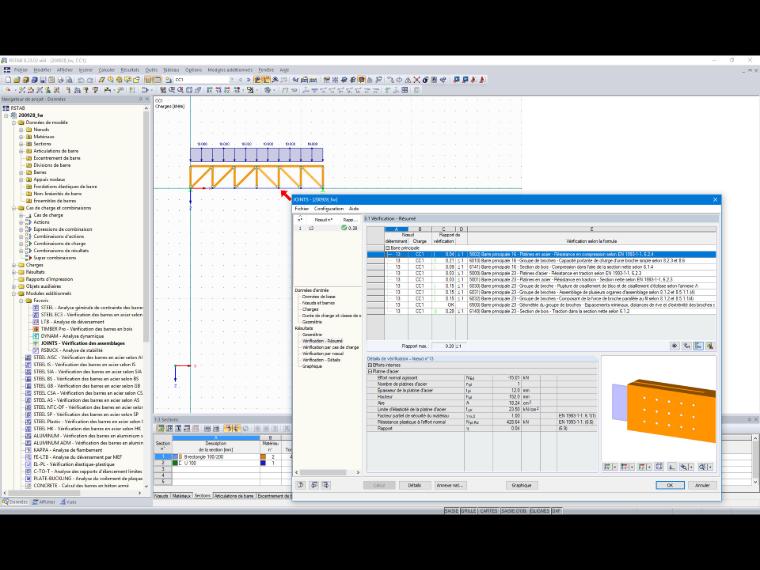Click the eye view icon below results table
The image size is (760, 570).
674,346
